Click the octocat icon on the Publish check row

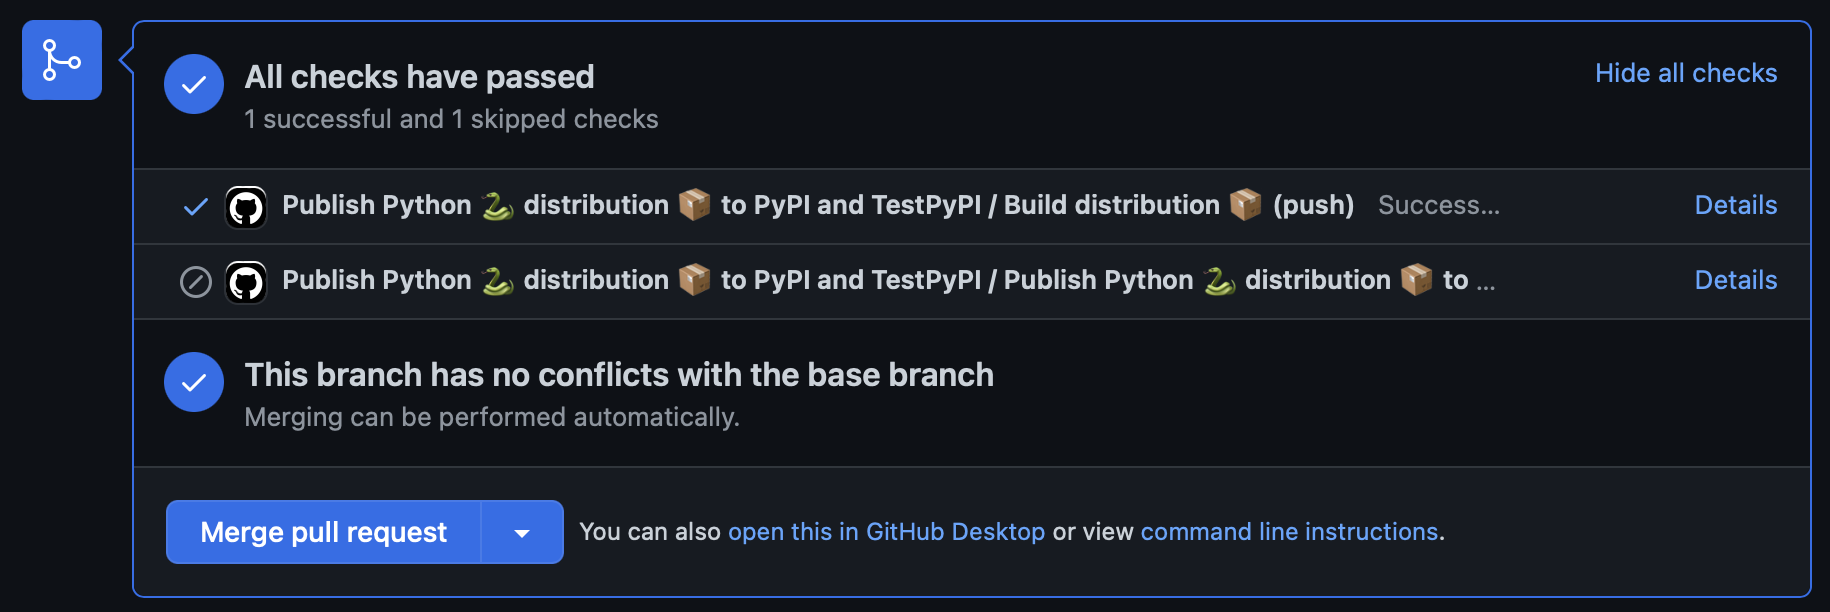[246, 281]
